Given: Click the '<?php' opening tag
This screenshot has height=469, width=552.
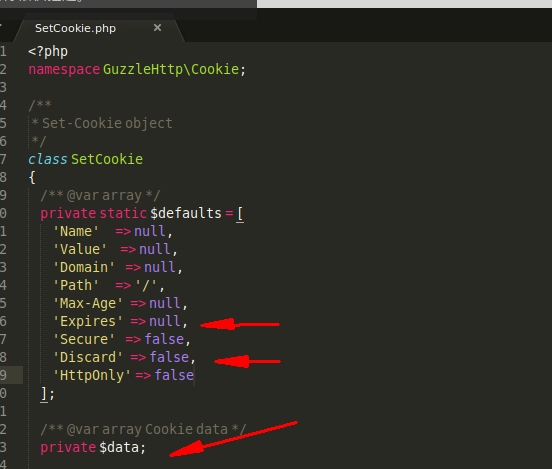Looking at the screenshot, I should coord(48,52).
